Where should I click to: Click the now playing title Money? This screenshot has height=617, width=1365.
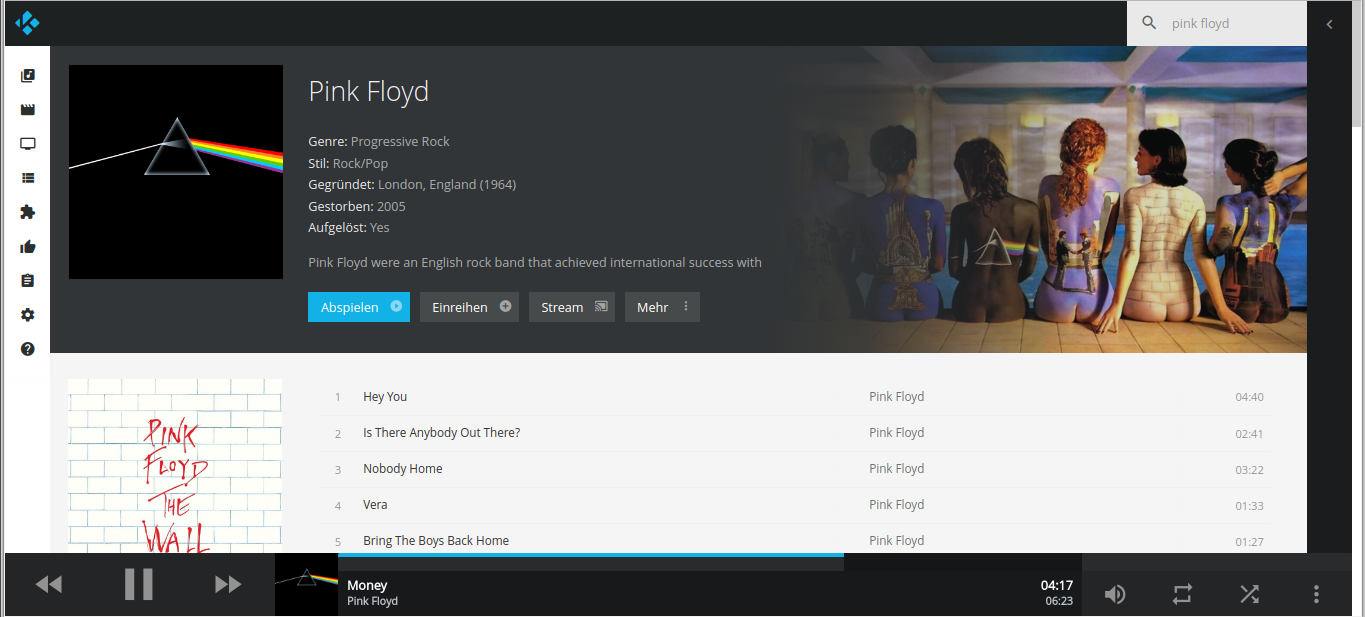pos(367,586)
